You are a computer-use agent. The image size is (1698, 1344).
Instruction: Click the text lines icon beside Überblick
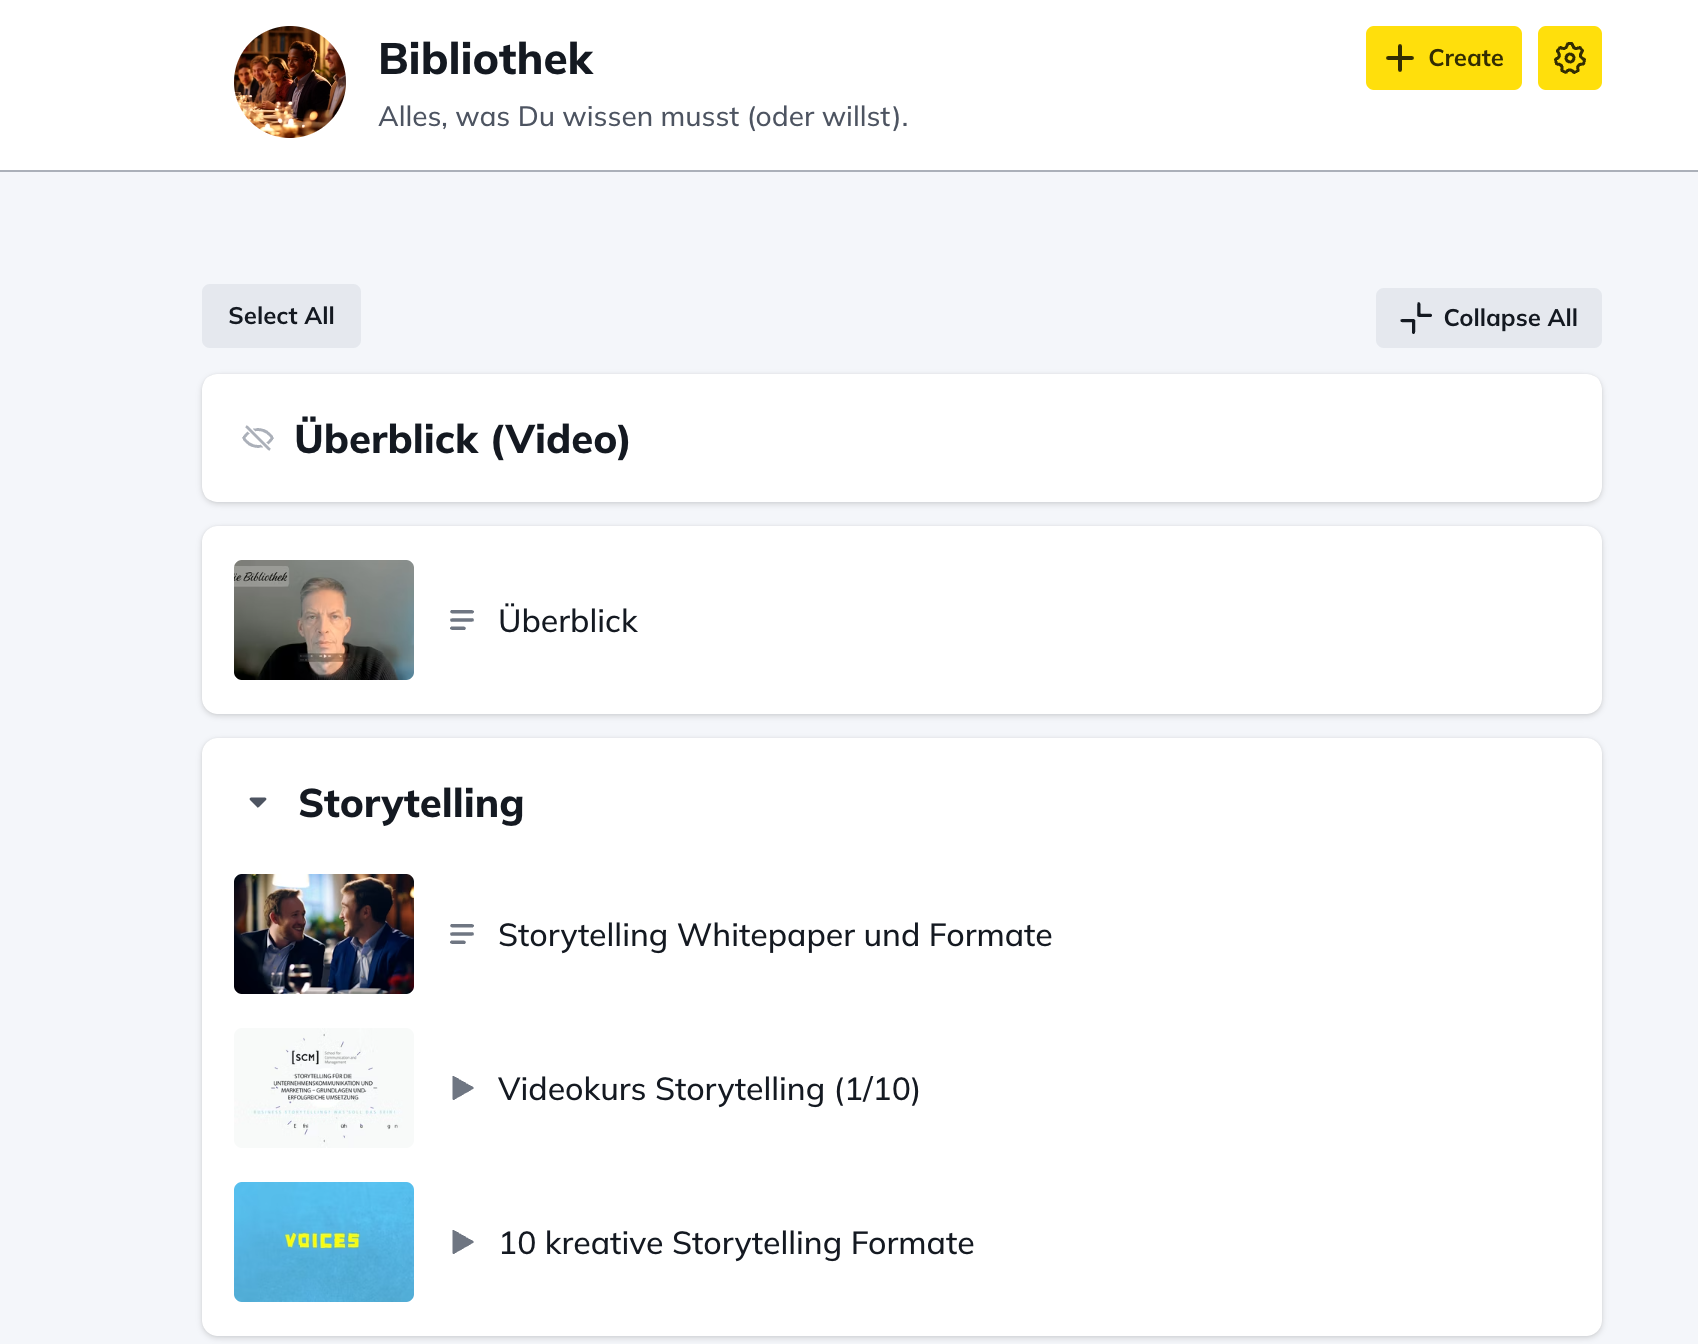tap(462, 620)
